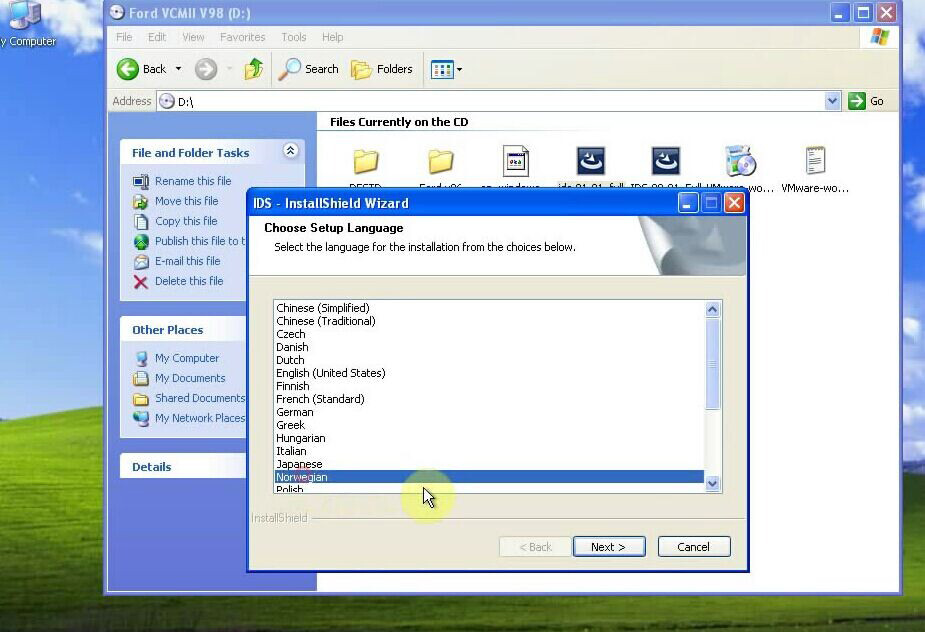Click language list scroll down arrow
This screenshot has height=632, width=925.
pyautogui.click(x=713, y=483)
